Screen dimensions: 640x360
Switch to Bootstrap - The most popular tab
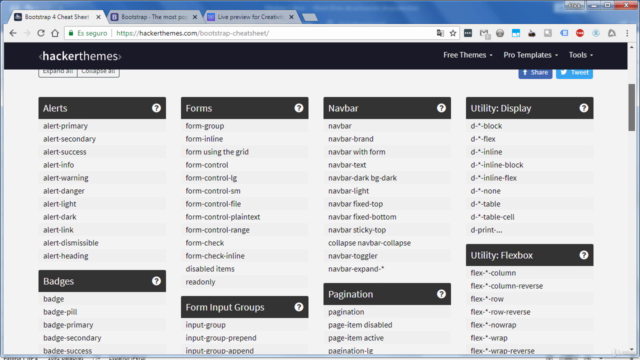153,17
